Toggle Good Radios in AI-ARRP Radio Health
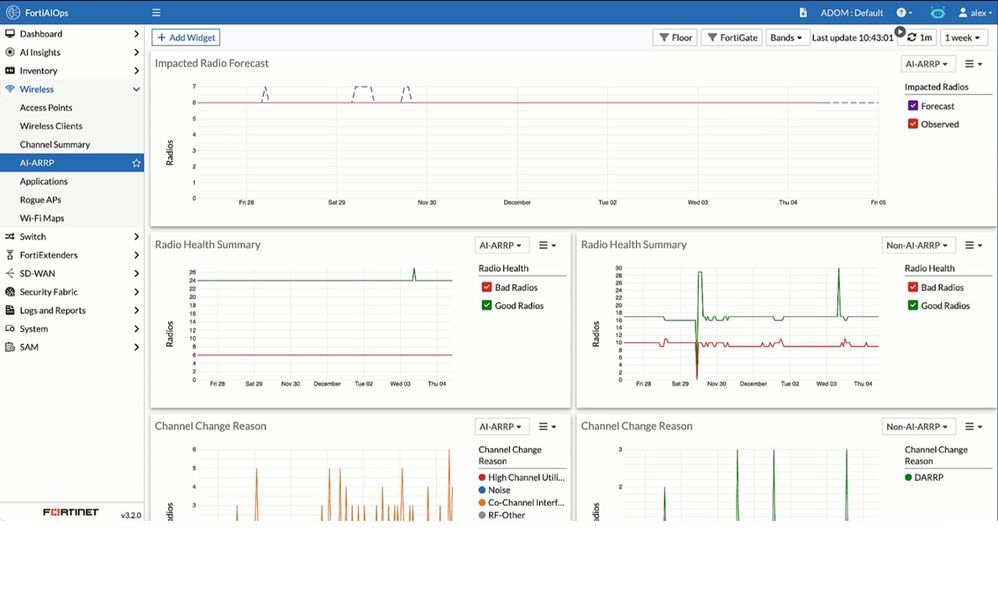This screenshot has height=605, width=998. (x=487, y=305)
